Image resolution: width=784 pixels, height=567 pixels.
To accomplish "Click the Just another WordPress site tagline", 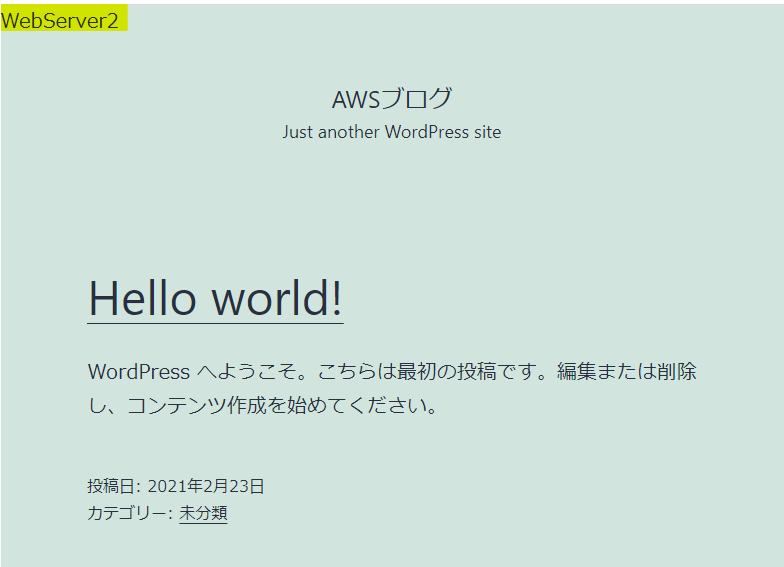I will (x=392, y=132).
